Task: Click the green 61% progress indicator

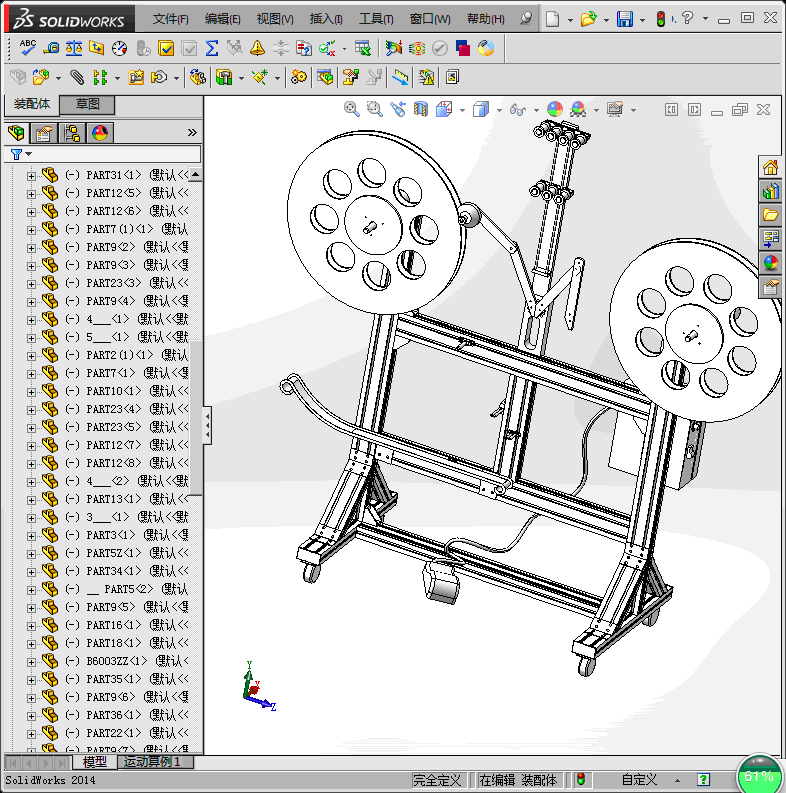Action: click(x=759, y=776)
